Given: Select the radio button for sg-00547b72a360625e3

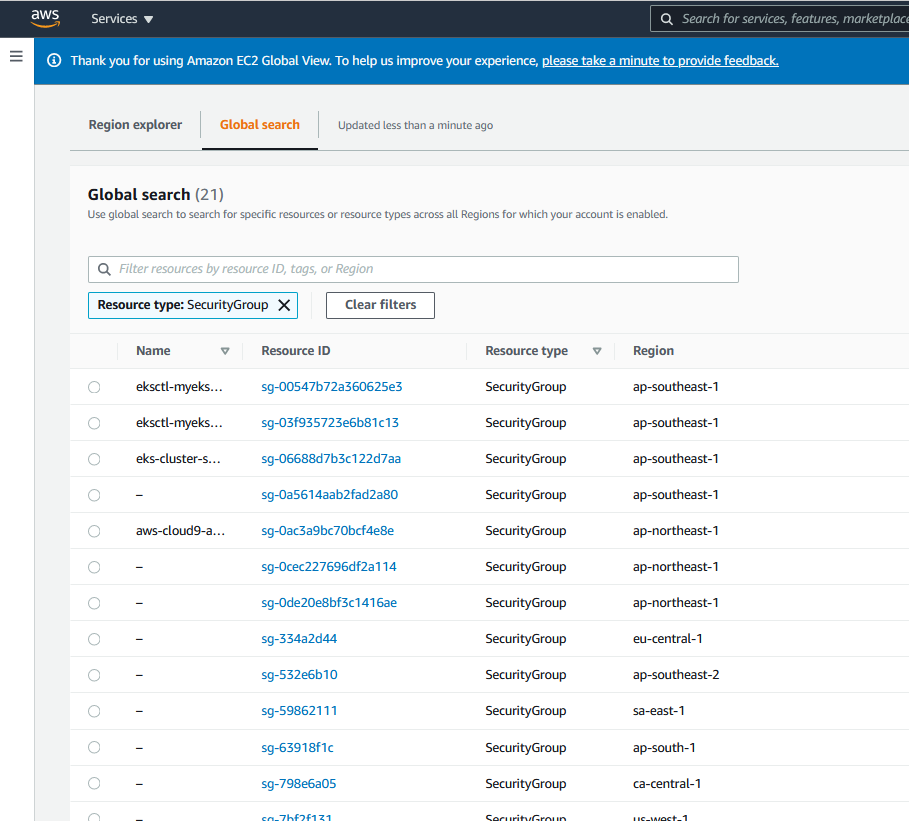Looking at the screenshot, I should tap(94, 386).
